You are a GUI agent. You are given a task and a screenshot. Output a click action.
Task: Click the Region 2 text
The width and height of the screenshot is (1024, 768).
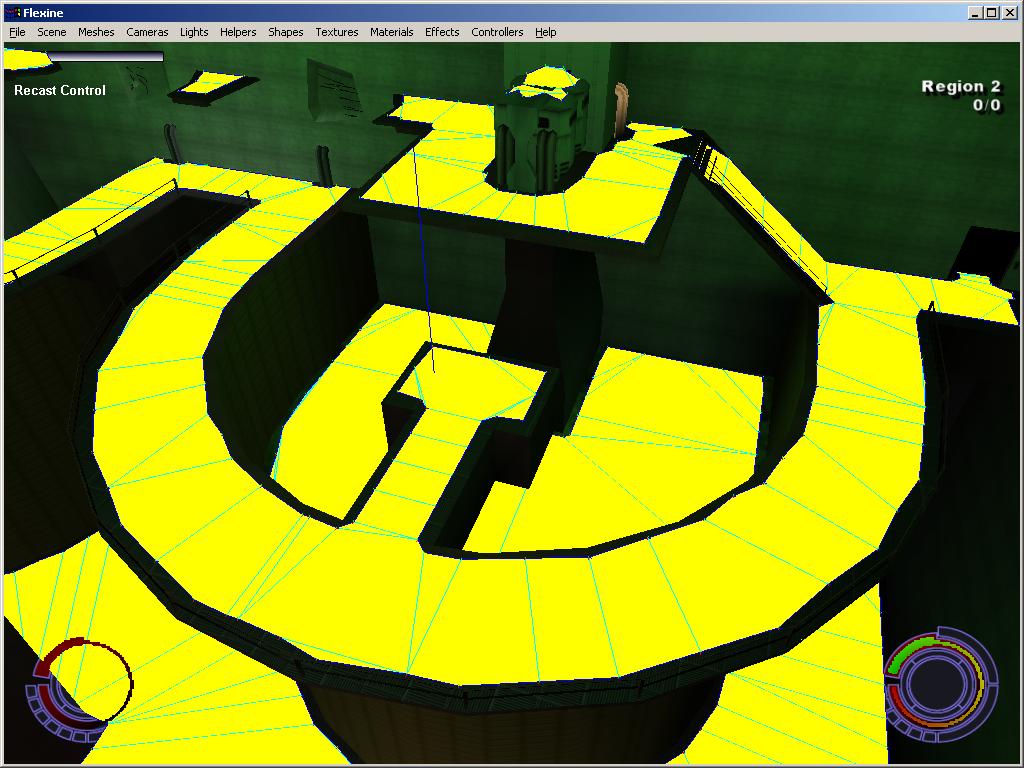961,86
